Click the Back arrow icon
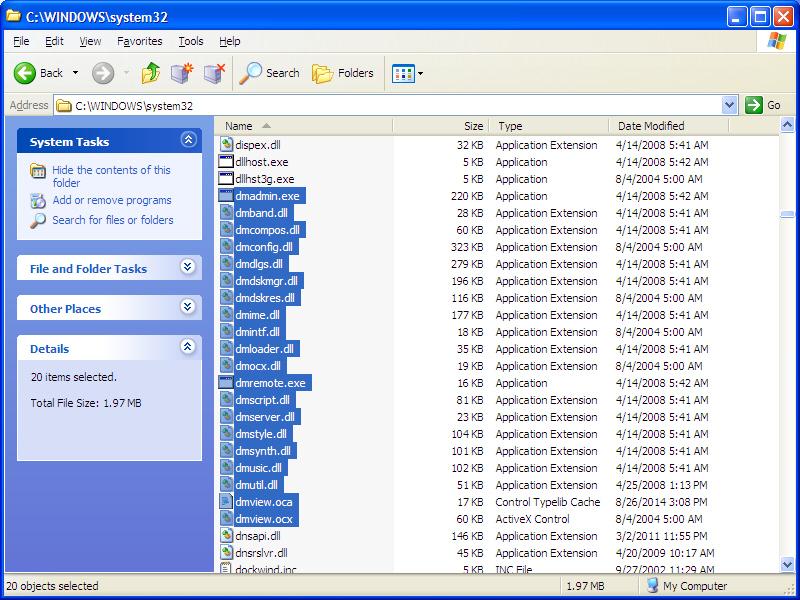 coord(25,73)
